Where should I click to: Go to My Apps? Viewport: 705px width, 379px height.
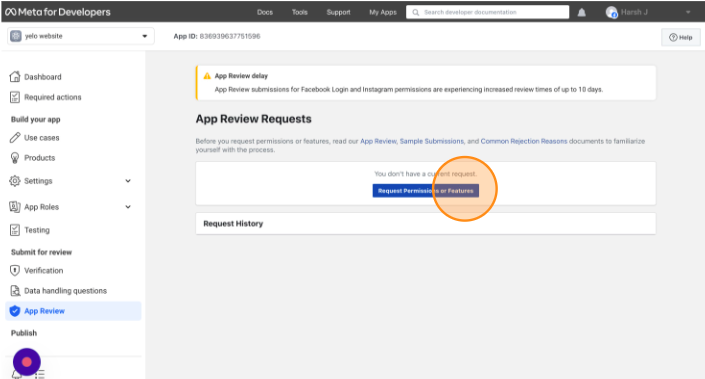[x=383, y=12]
